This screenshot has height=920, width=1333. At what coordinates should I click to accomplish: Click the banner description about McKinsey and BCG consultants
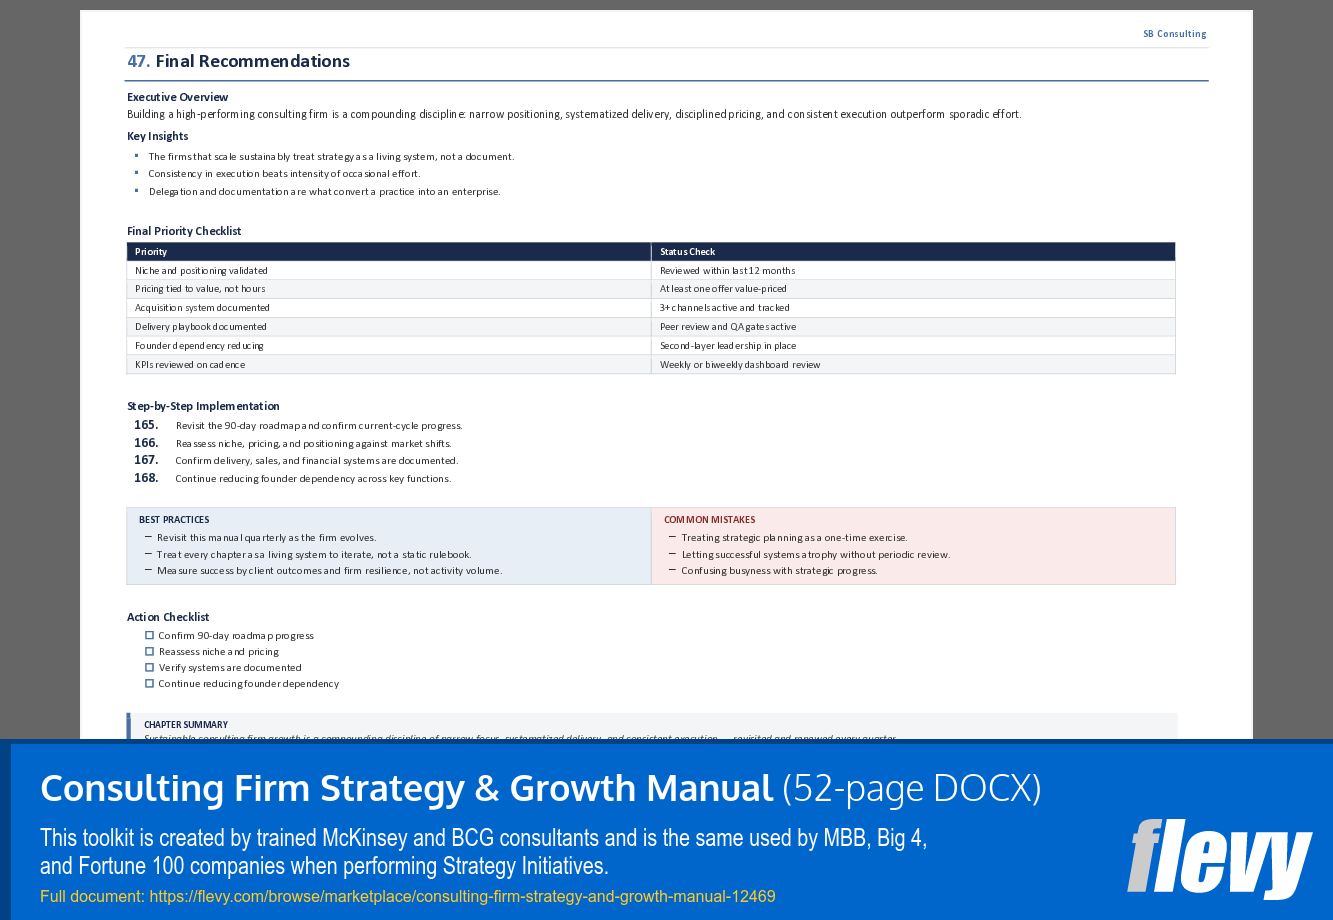[484, 852]
